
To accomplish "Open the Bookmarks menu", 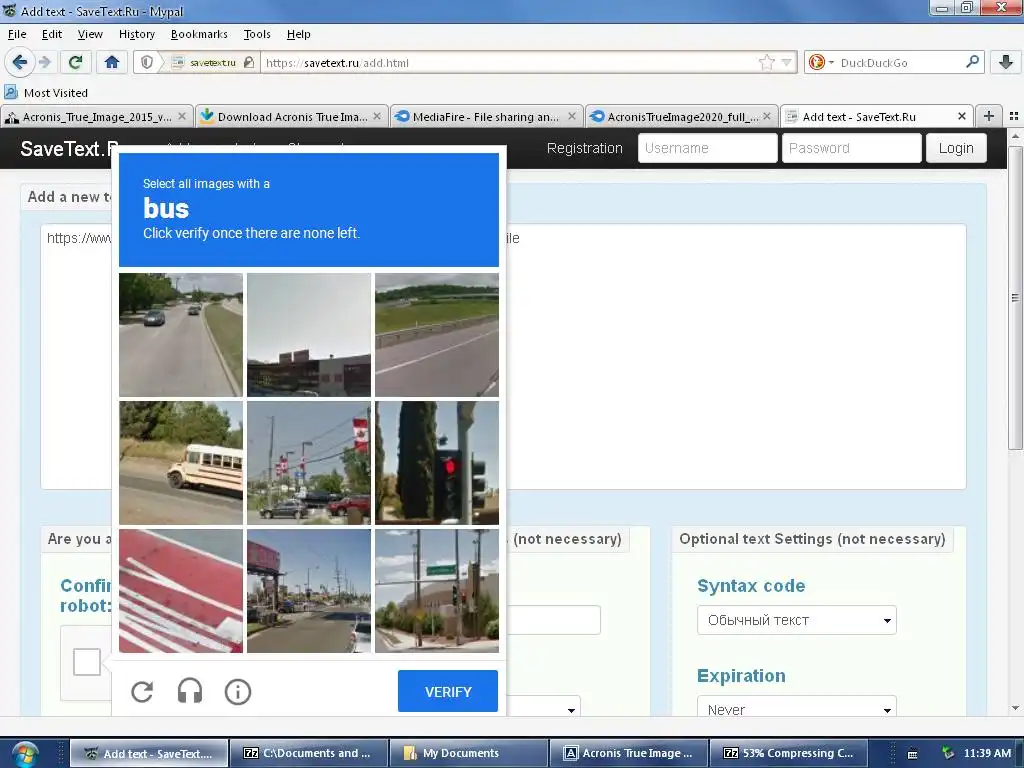I will [x=199, y=34].
